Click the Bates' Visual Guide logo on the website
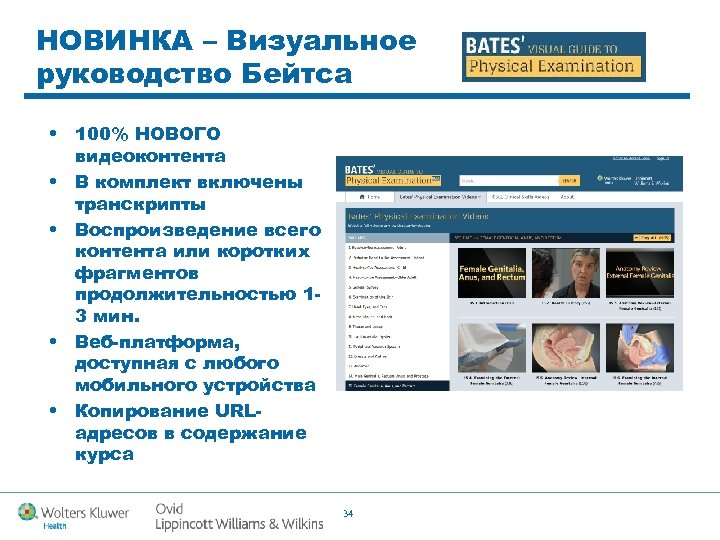Viewport: 720px width, 540px height. 392,175
